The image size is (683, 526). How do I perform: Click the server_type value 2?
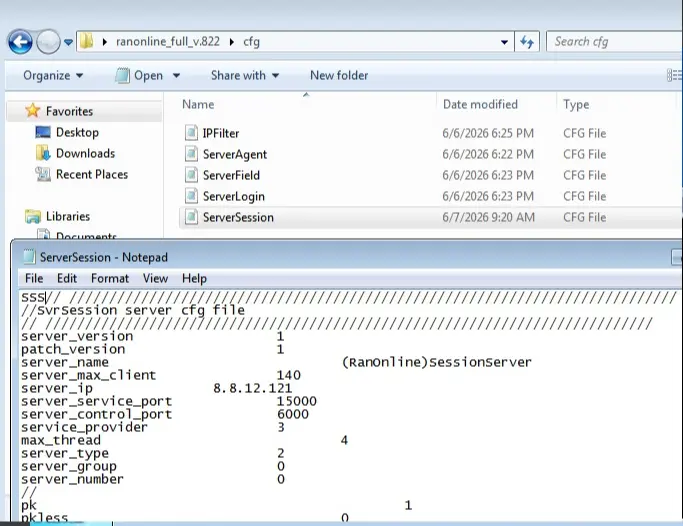281,453
